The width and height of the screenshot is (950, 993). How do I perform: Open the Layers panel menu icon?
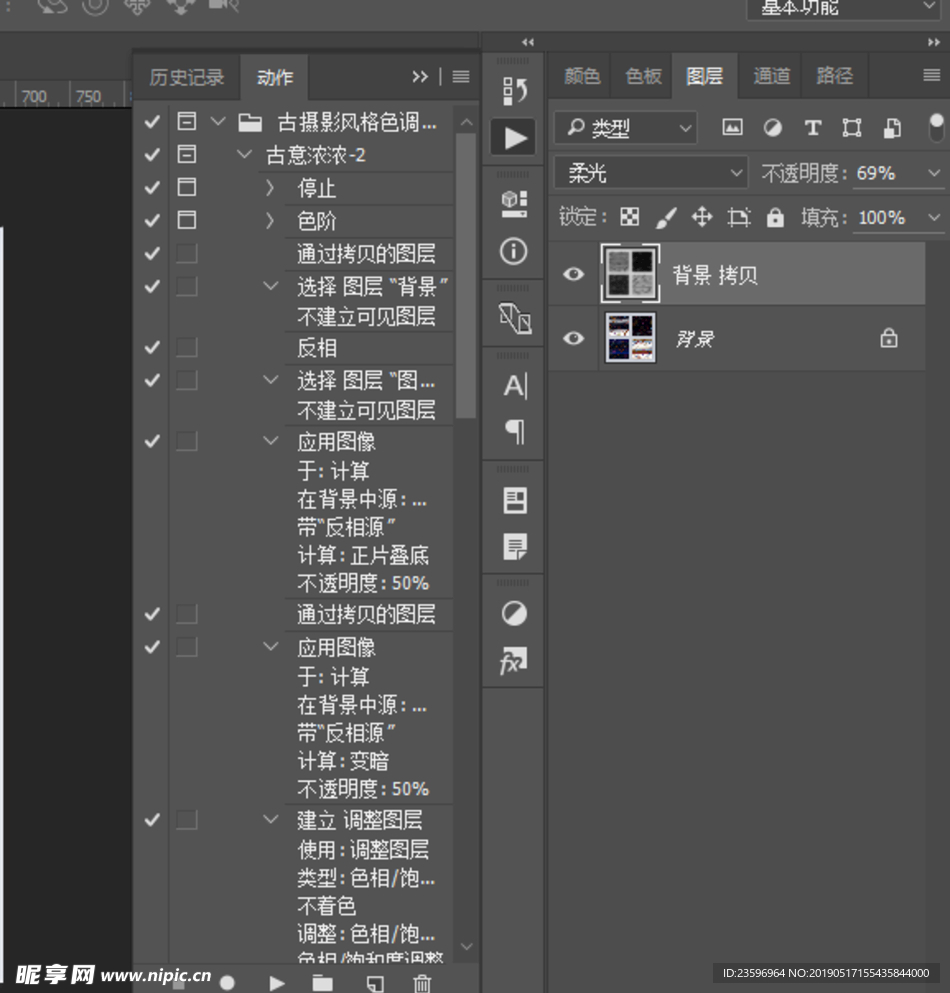[933, 75]
